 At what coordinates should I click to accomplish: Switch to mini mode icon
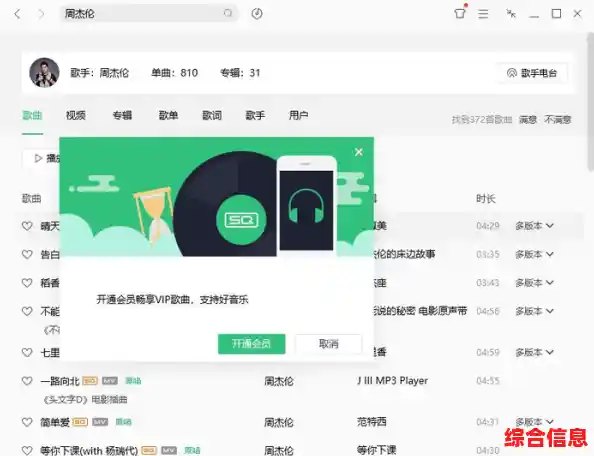[511, 14]
